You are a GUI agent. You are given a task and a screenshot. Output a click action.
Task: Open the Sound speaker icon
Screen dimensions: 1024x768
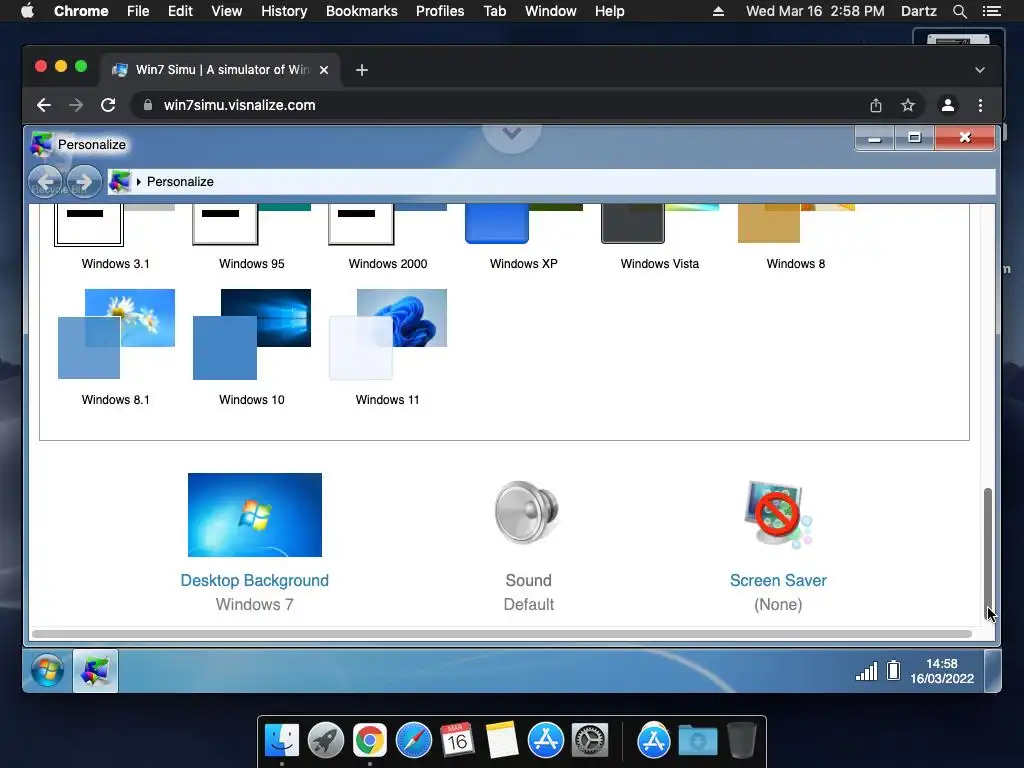pos(528,513)
